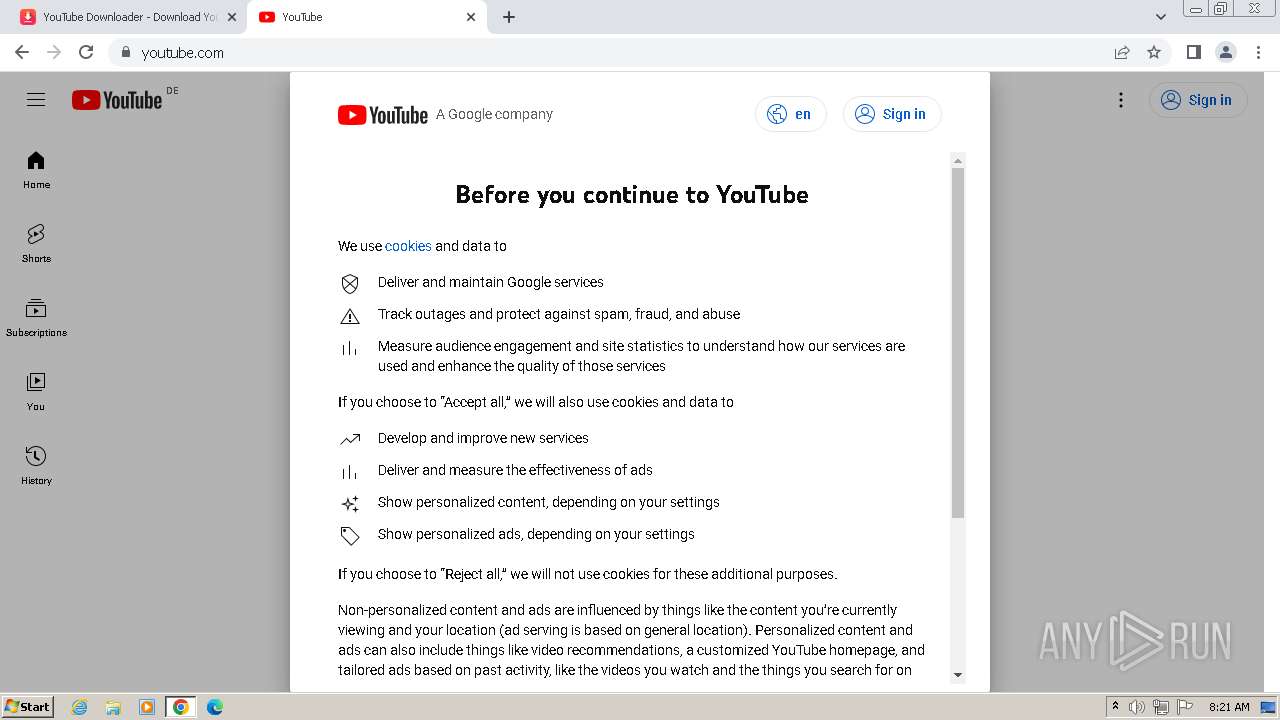Click the clock showing 8:21 AM
Image resolution: width=1280 pixels, height=720 pixels.
click(x=1229, y=707)
